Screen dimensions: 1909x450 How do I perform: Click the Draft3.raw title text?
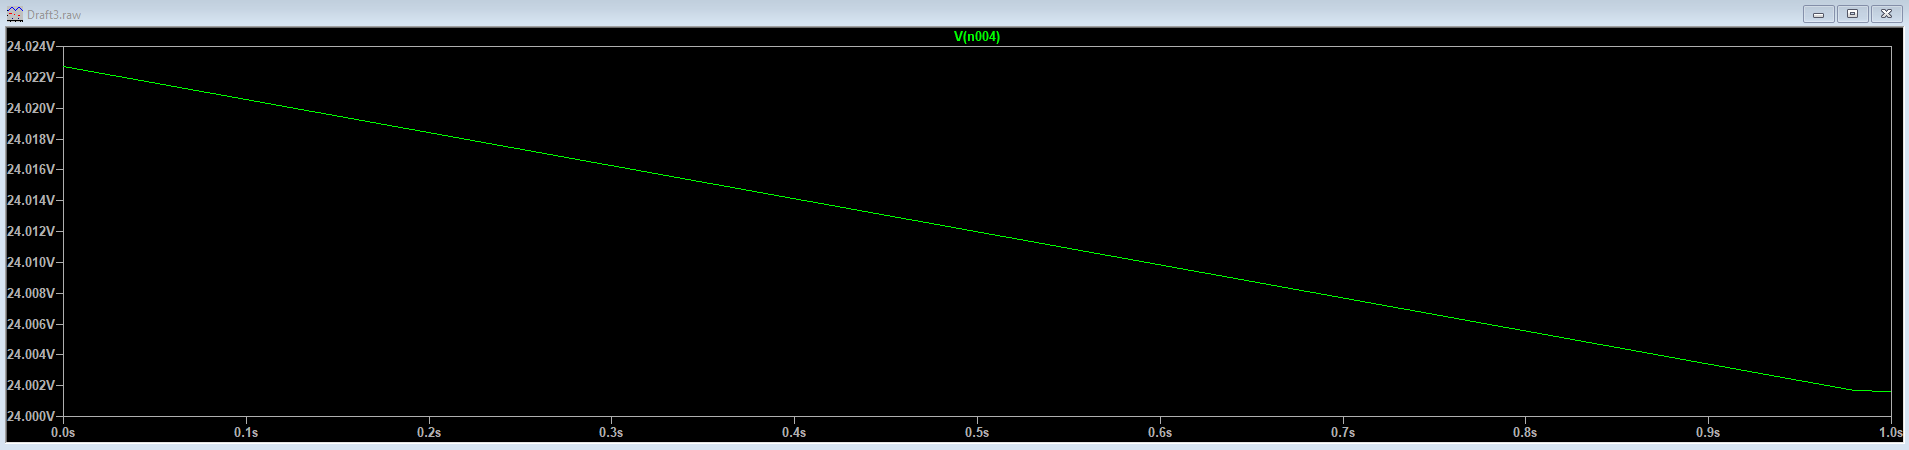(54, 15)
